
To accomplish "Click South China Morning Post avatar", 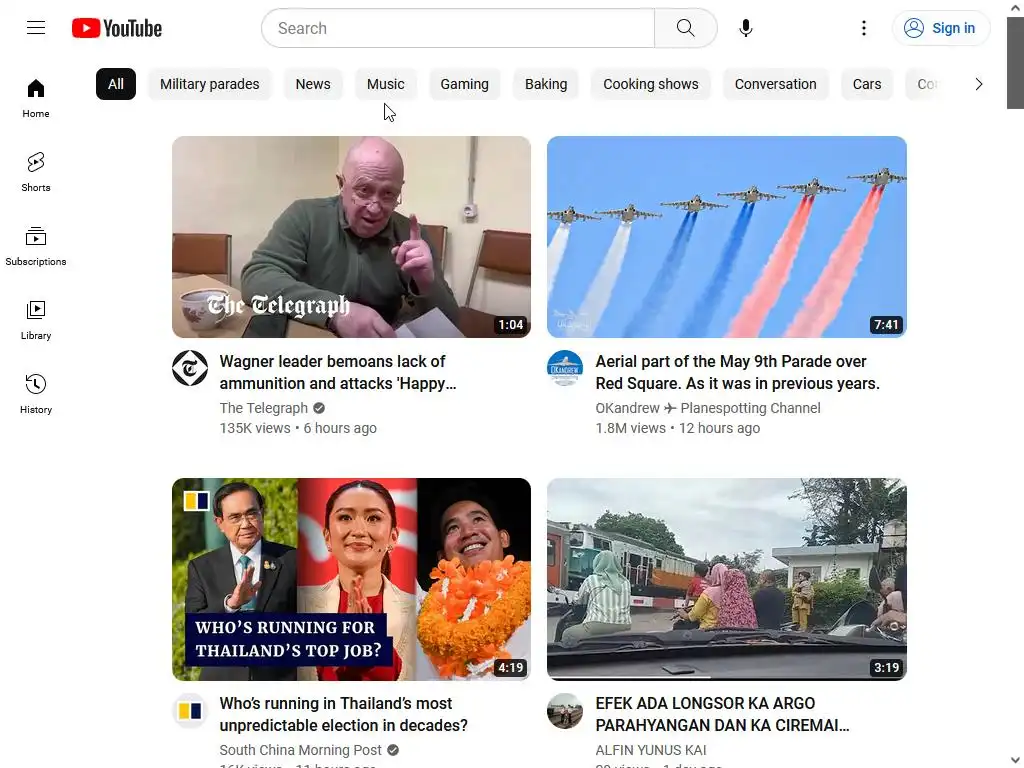I will [190, 711].
